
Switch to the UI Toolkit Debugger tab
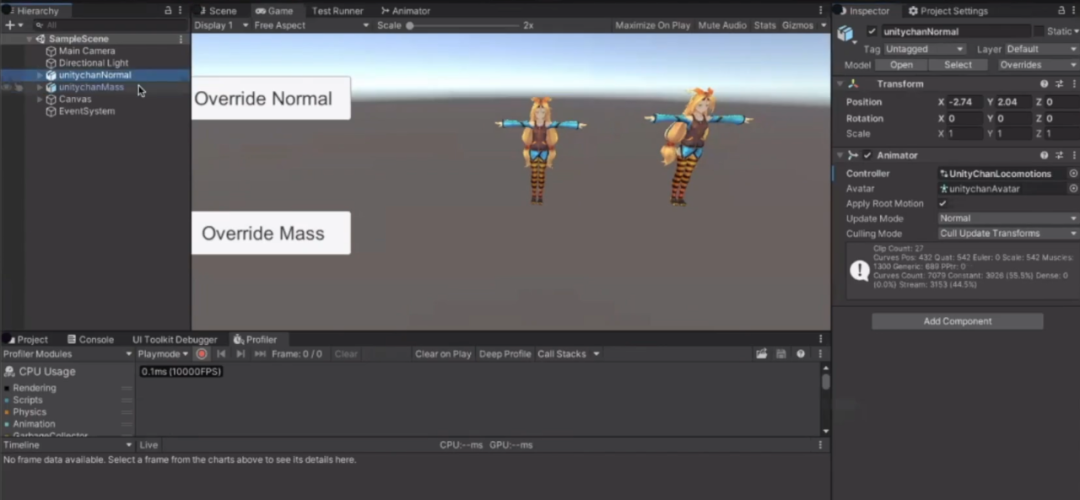tap(174, 340)
